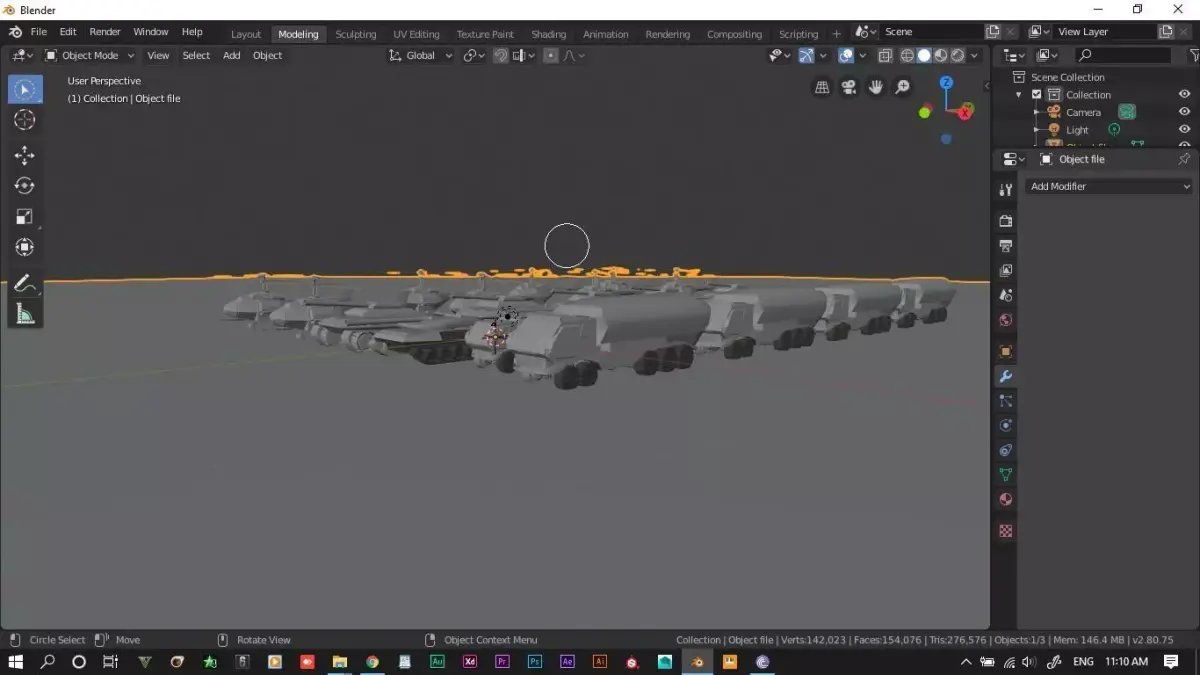Choose the Annotate tool
Viewport: 1200px width, 675px height.
point(25,284)
